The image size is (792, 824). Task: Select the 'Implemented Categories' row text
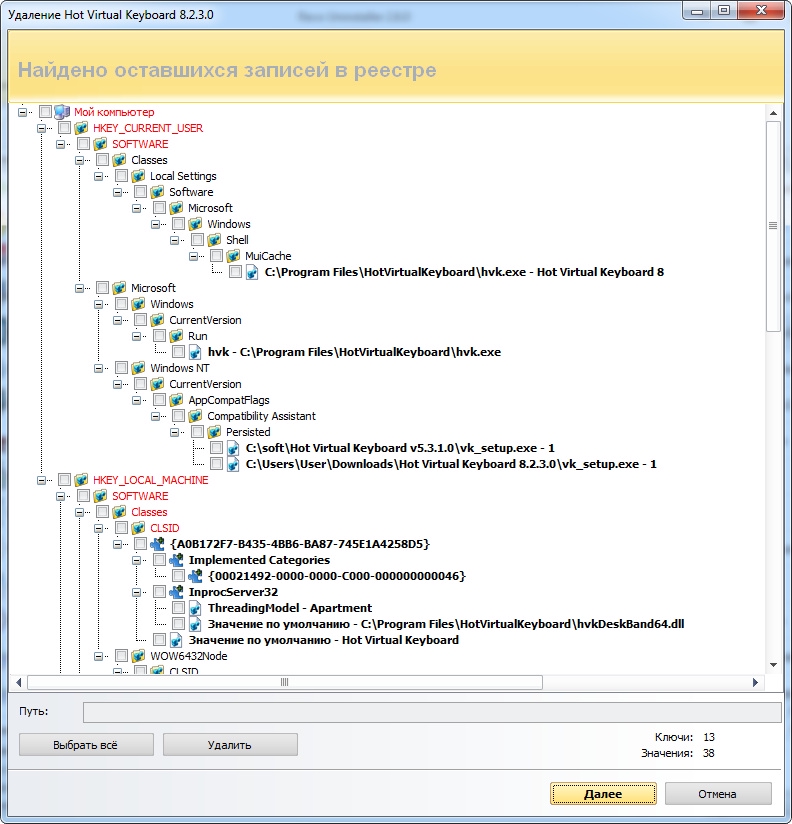(x=259, y=560)
